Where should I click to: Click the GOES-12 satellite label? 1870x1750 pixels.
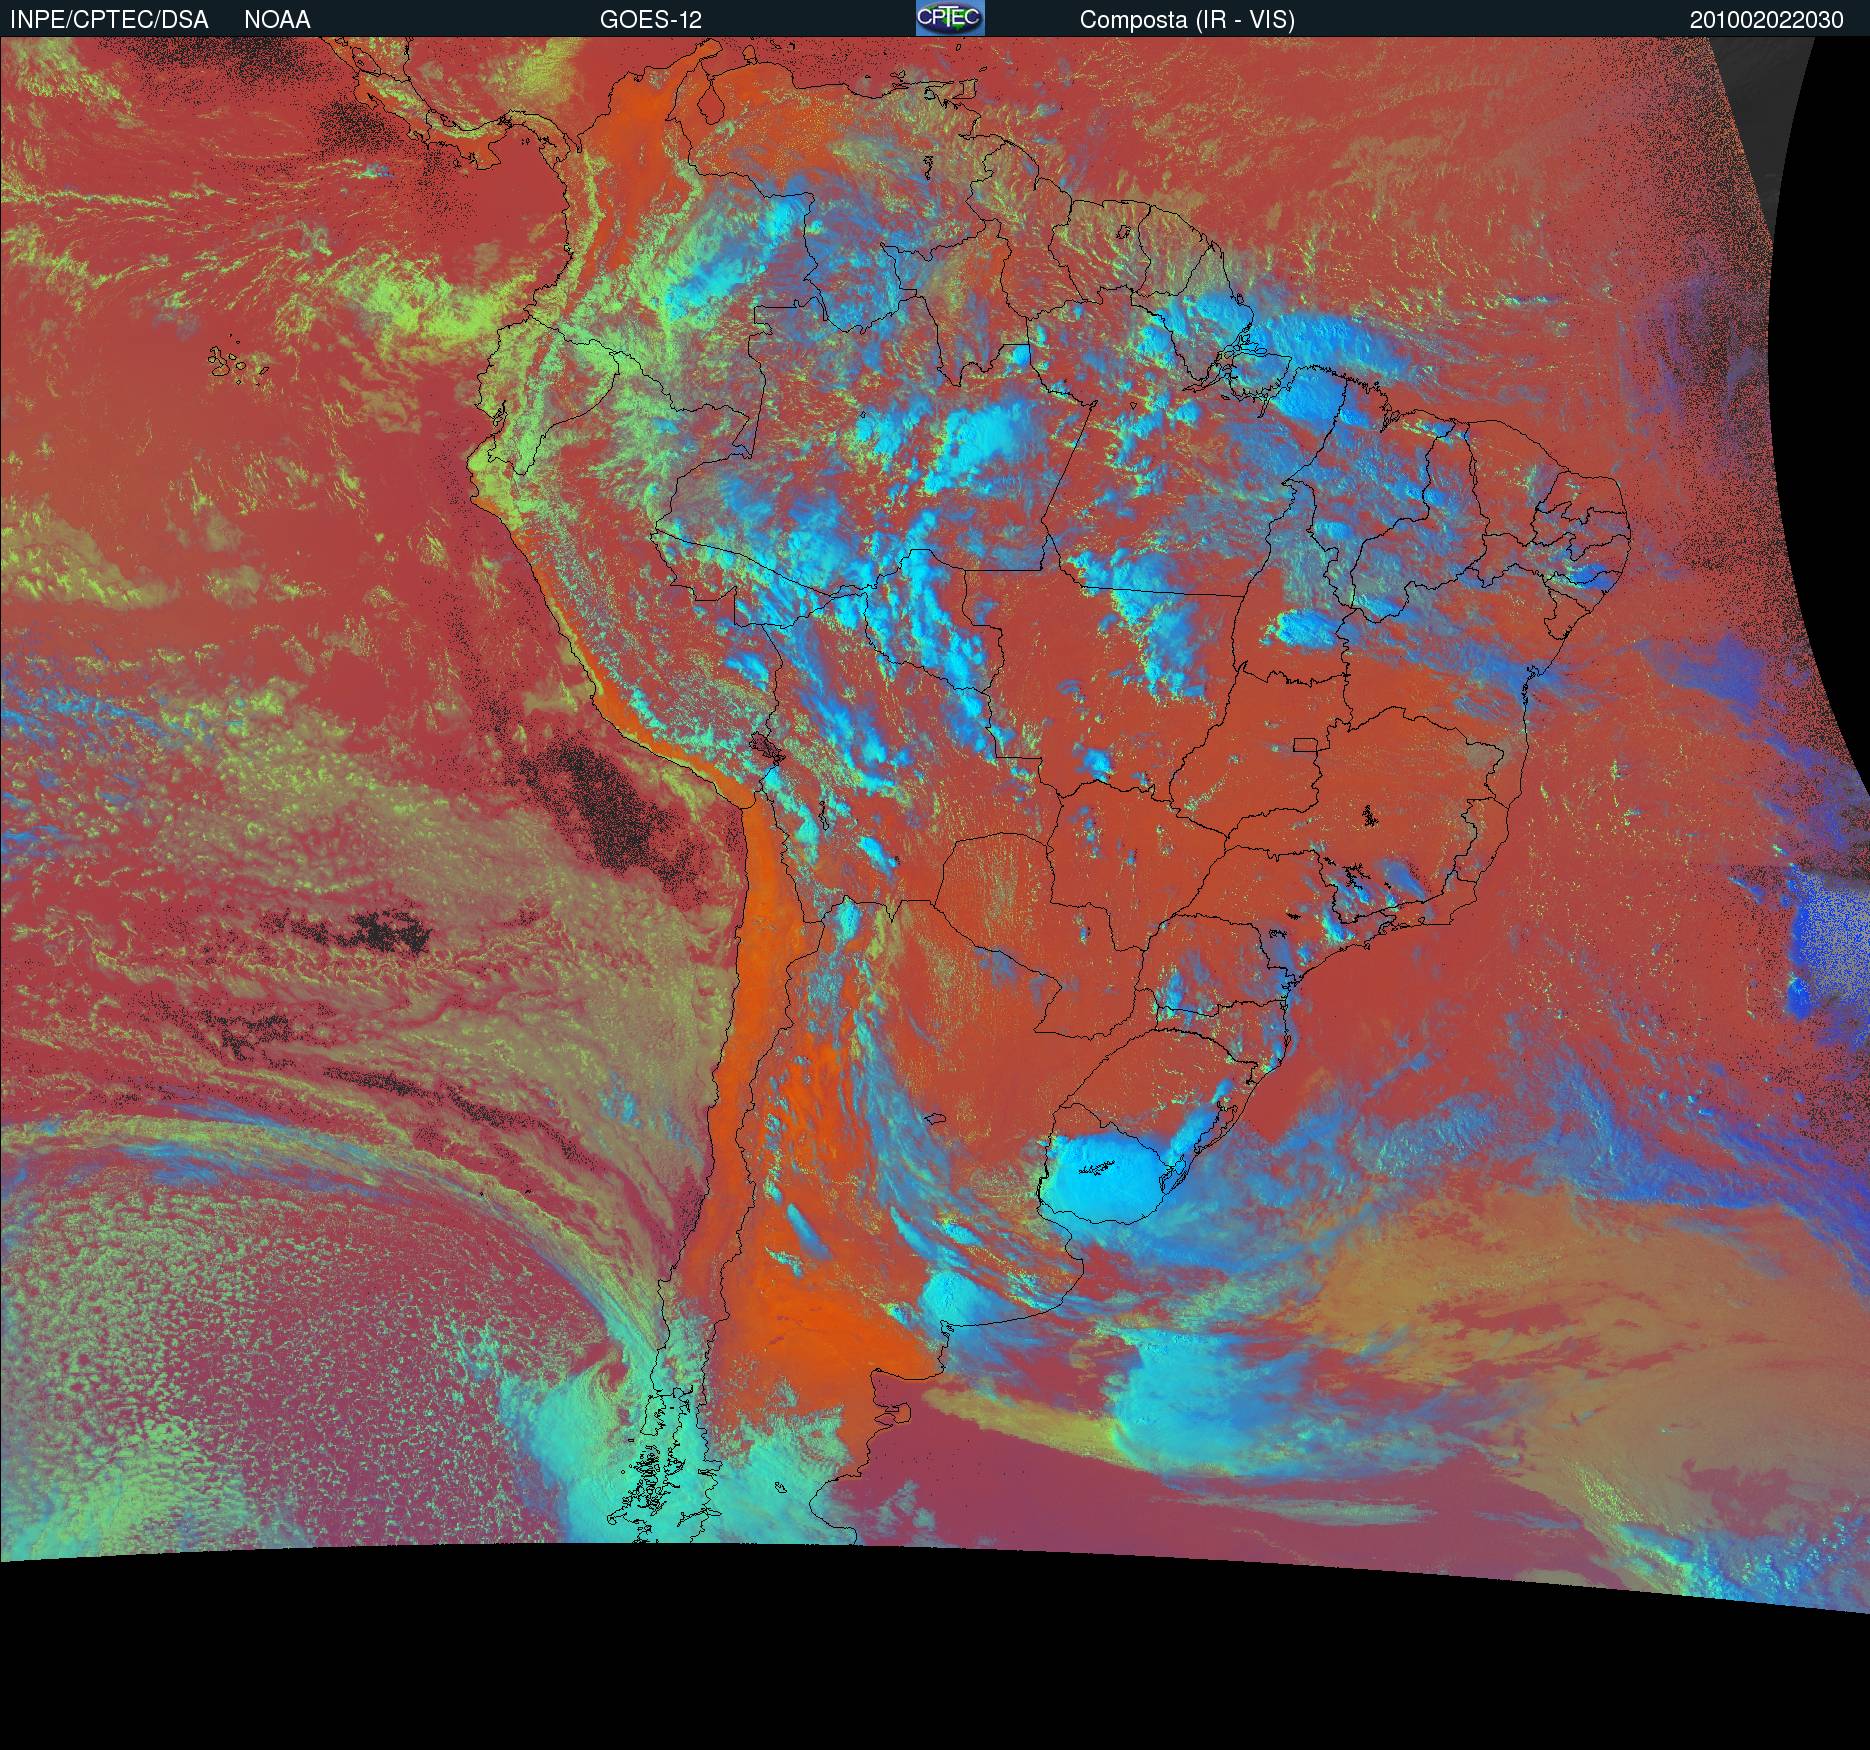point(651,20)
